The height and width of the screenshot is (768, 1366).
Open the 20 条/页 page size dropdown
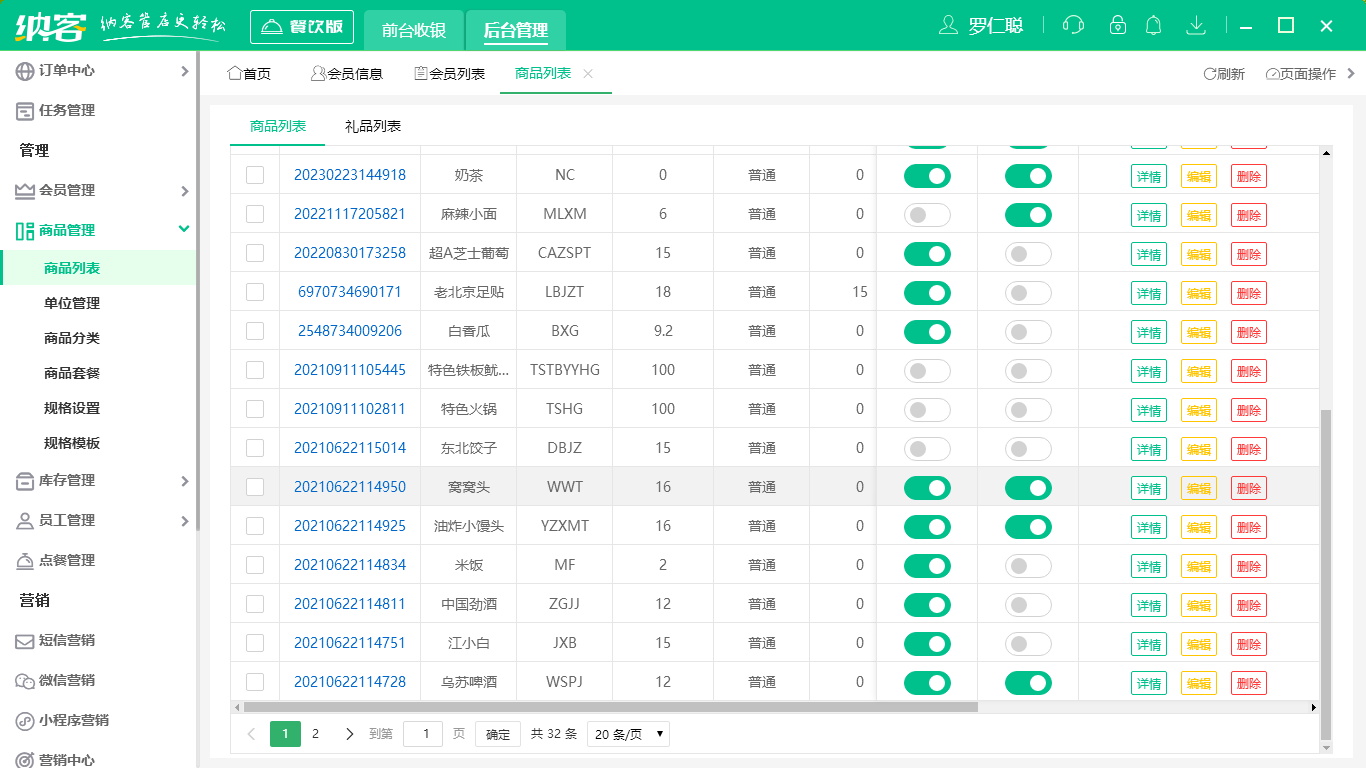(628, 733)
